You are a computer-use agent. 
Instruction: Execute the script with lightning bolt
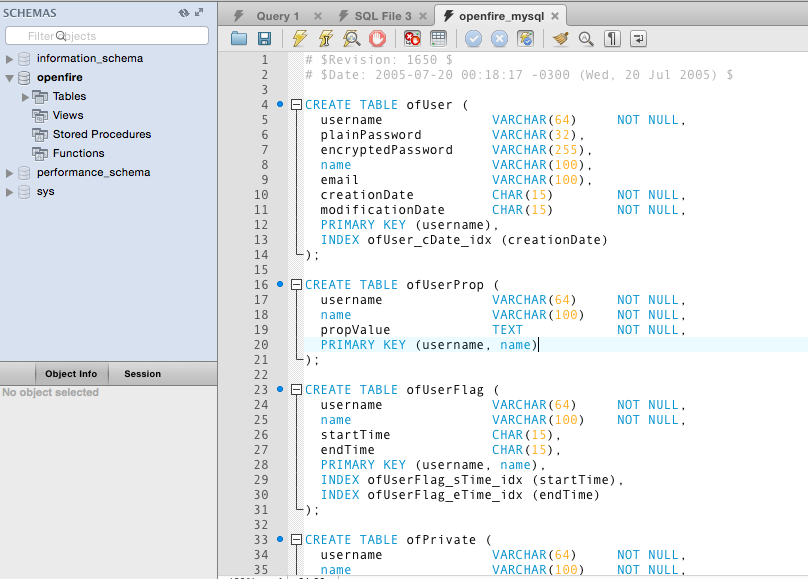[x=300, y=39]
